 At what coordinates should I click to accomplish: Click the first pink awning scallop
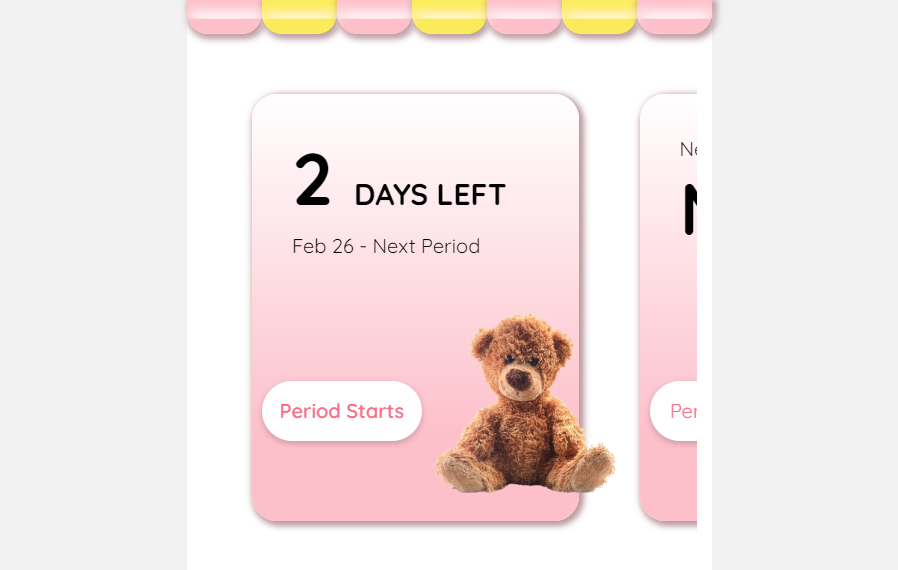click(x=224, y=17)
